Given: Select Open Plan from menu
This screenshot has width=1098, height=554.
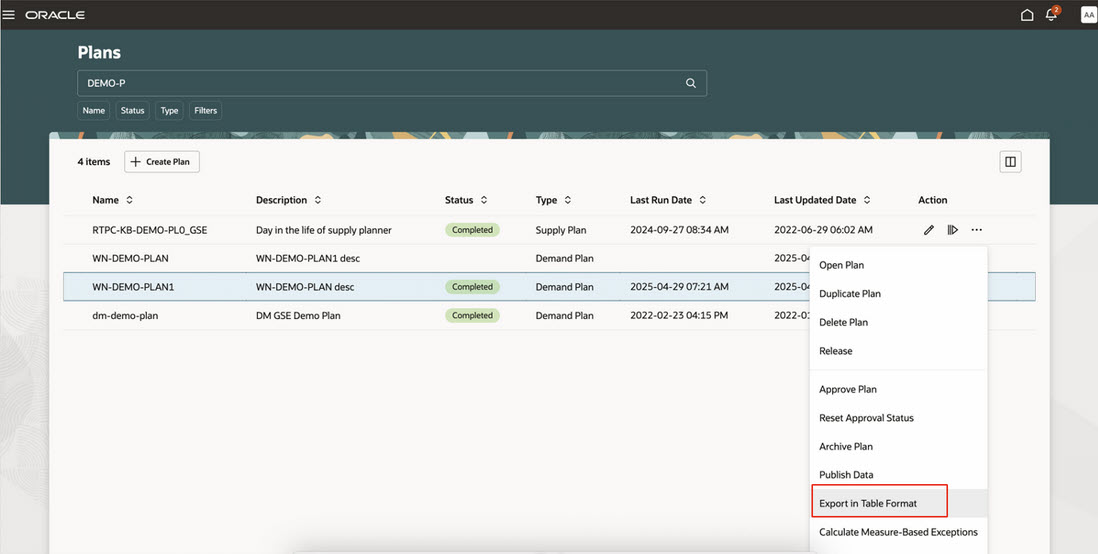Looking at the screenshot, I should point(898,265).
